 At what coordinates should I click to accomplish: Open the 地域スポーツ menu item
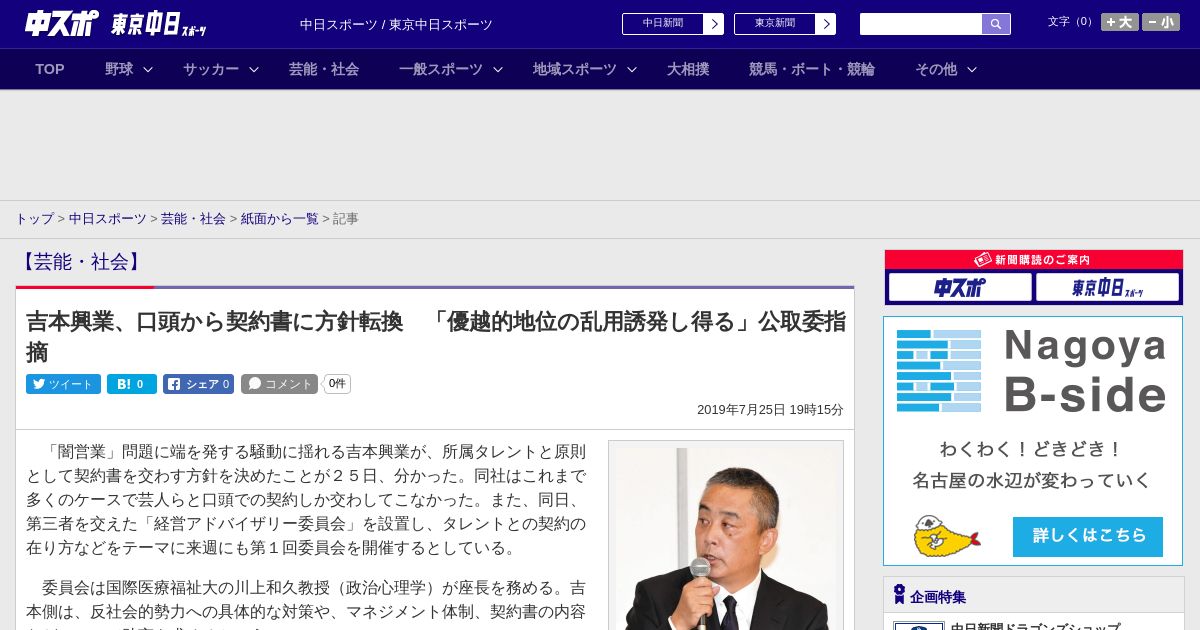[x=575, y=69]
